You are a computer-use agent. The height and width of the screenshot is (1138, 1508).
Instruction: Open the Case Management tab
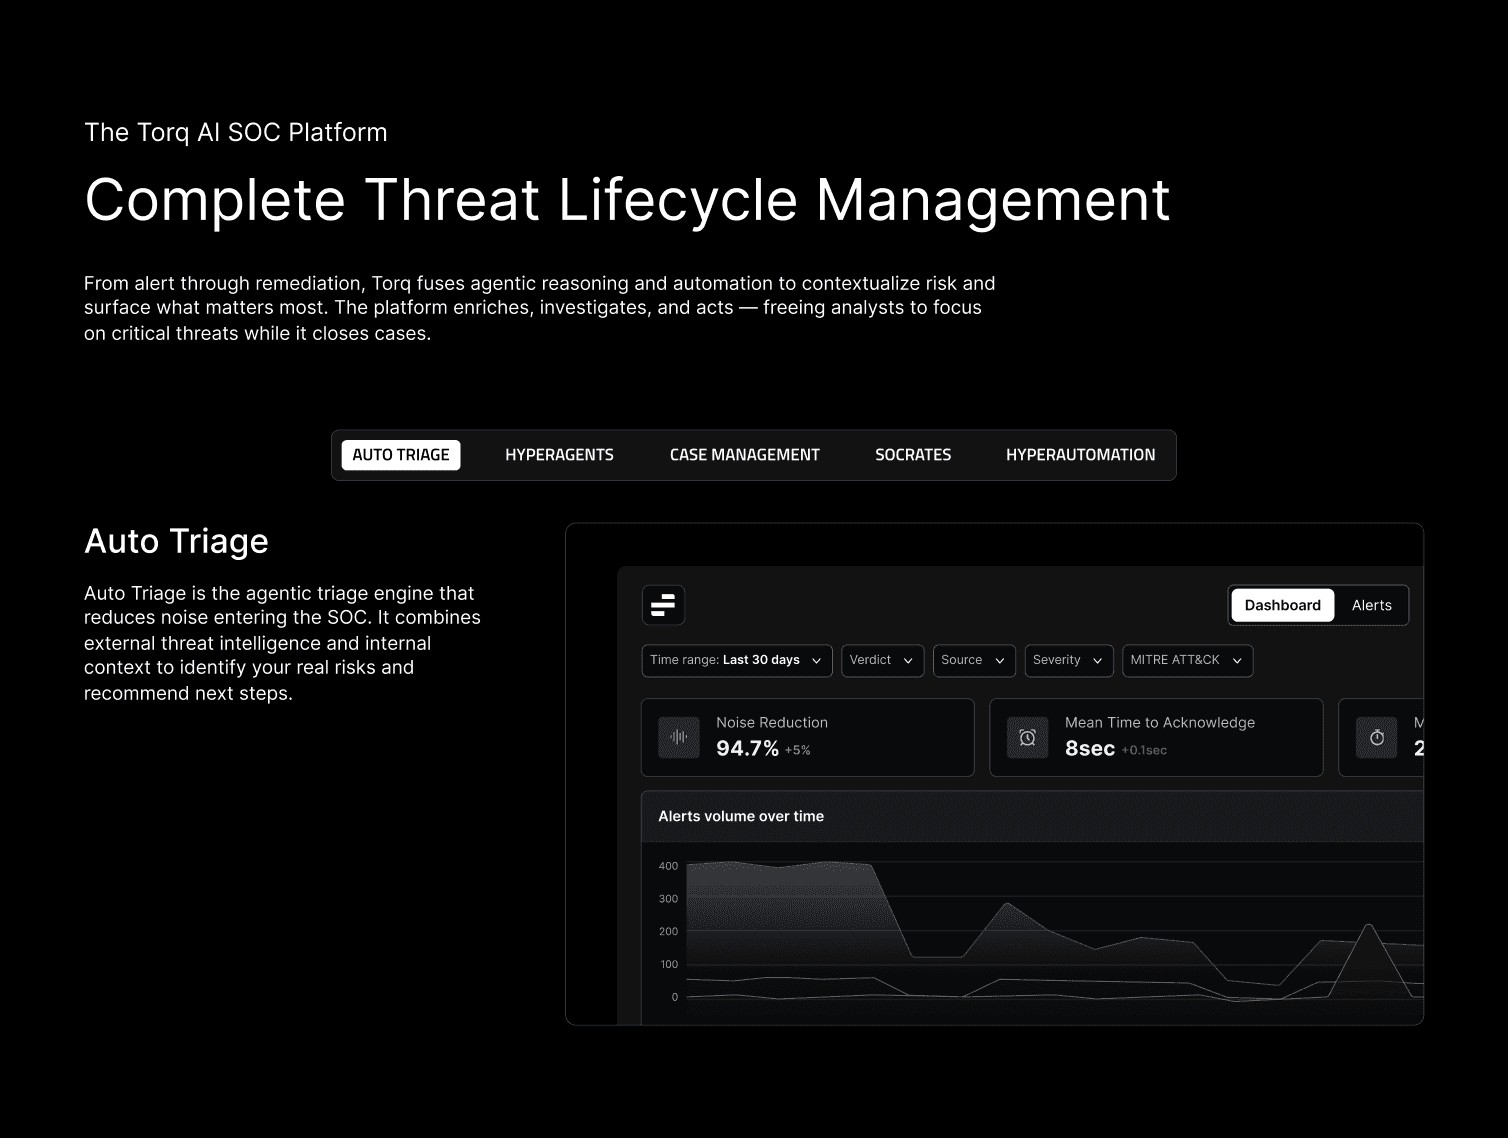(744, 455)
